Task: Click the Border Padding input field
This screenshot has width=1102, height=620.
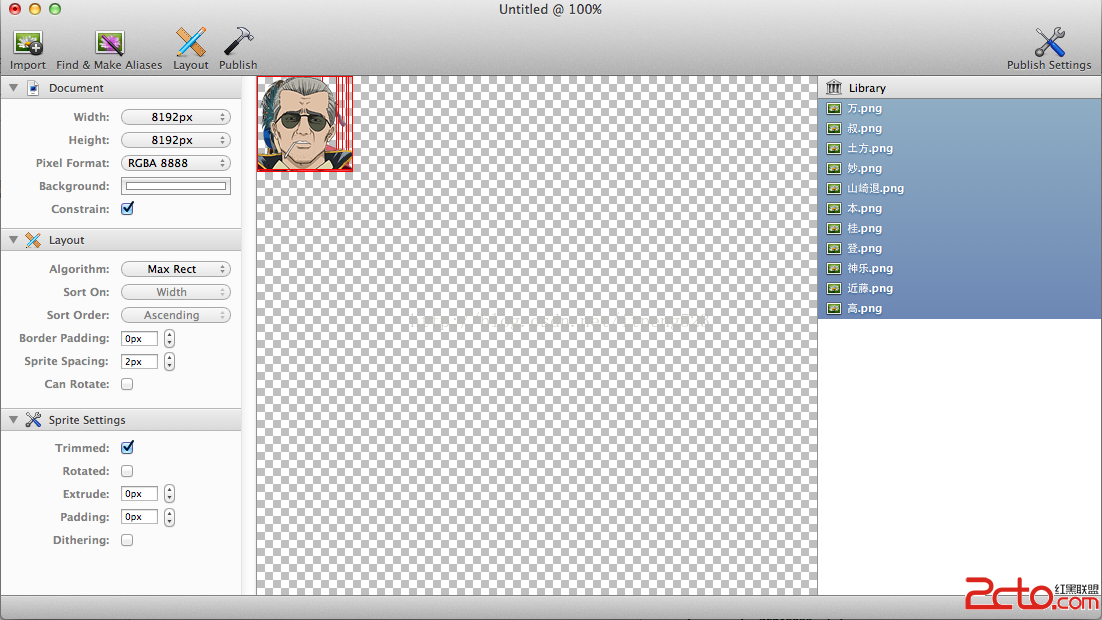Action: [139, 338]
